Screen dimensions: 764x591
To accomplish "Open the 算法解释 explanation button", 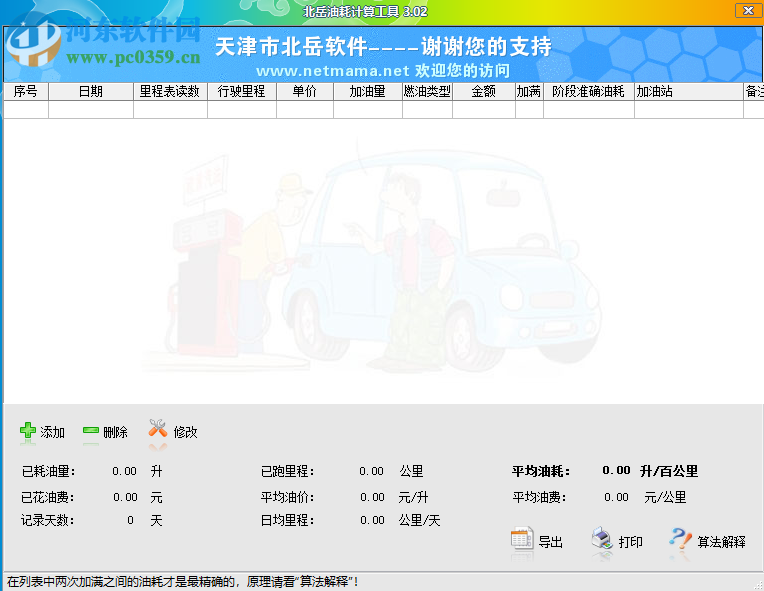I will 722,542.
